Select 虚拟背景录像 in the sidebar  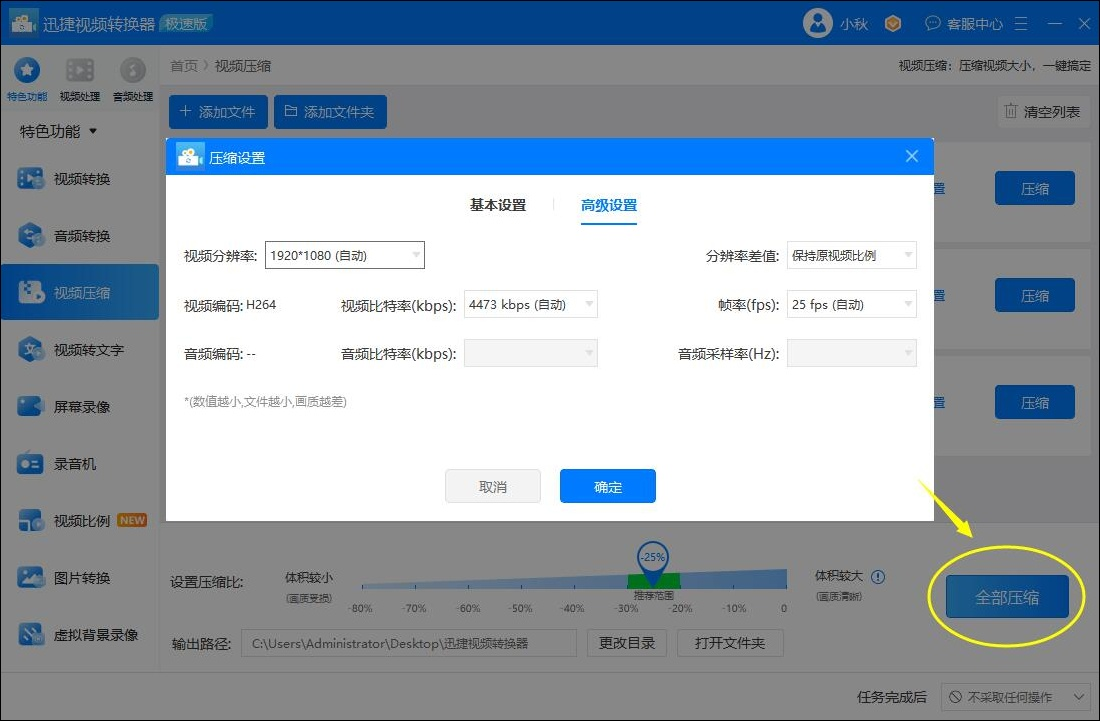click(80, 635)
